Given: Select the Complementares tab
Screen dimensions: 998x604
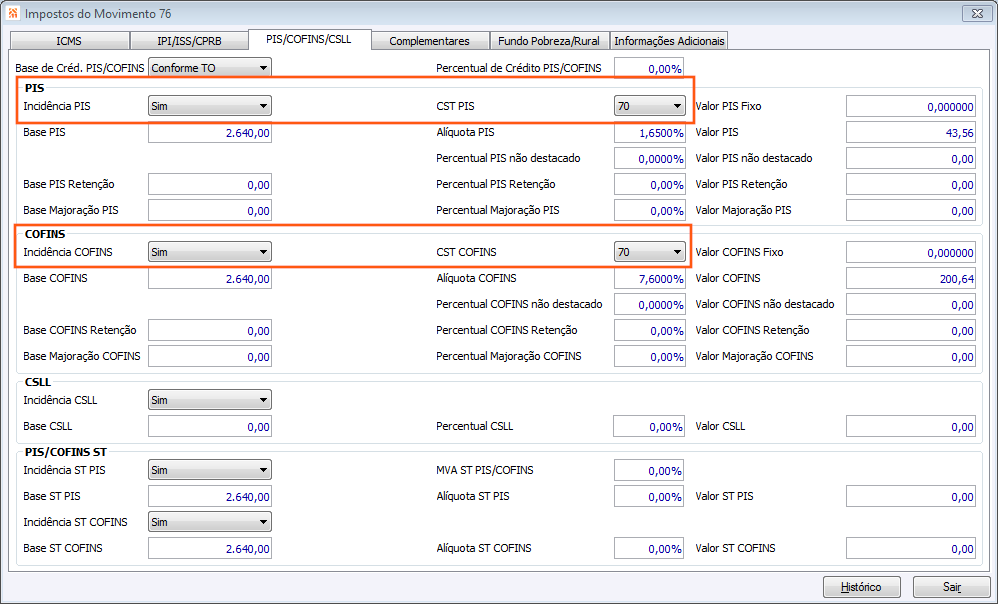Looking at the screenshot, I should 429,41.
